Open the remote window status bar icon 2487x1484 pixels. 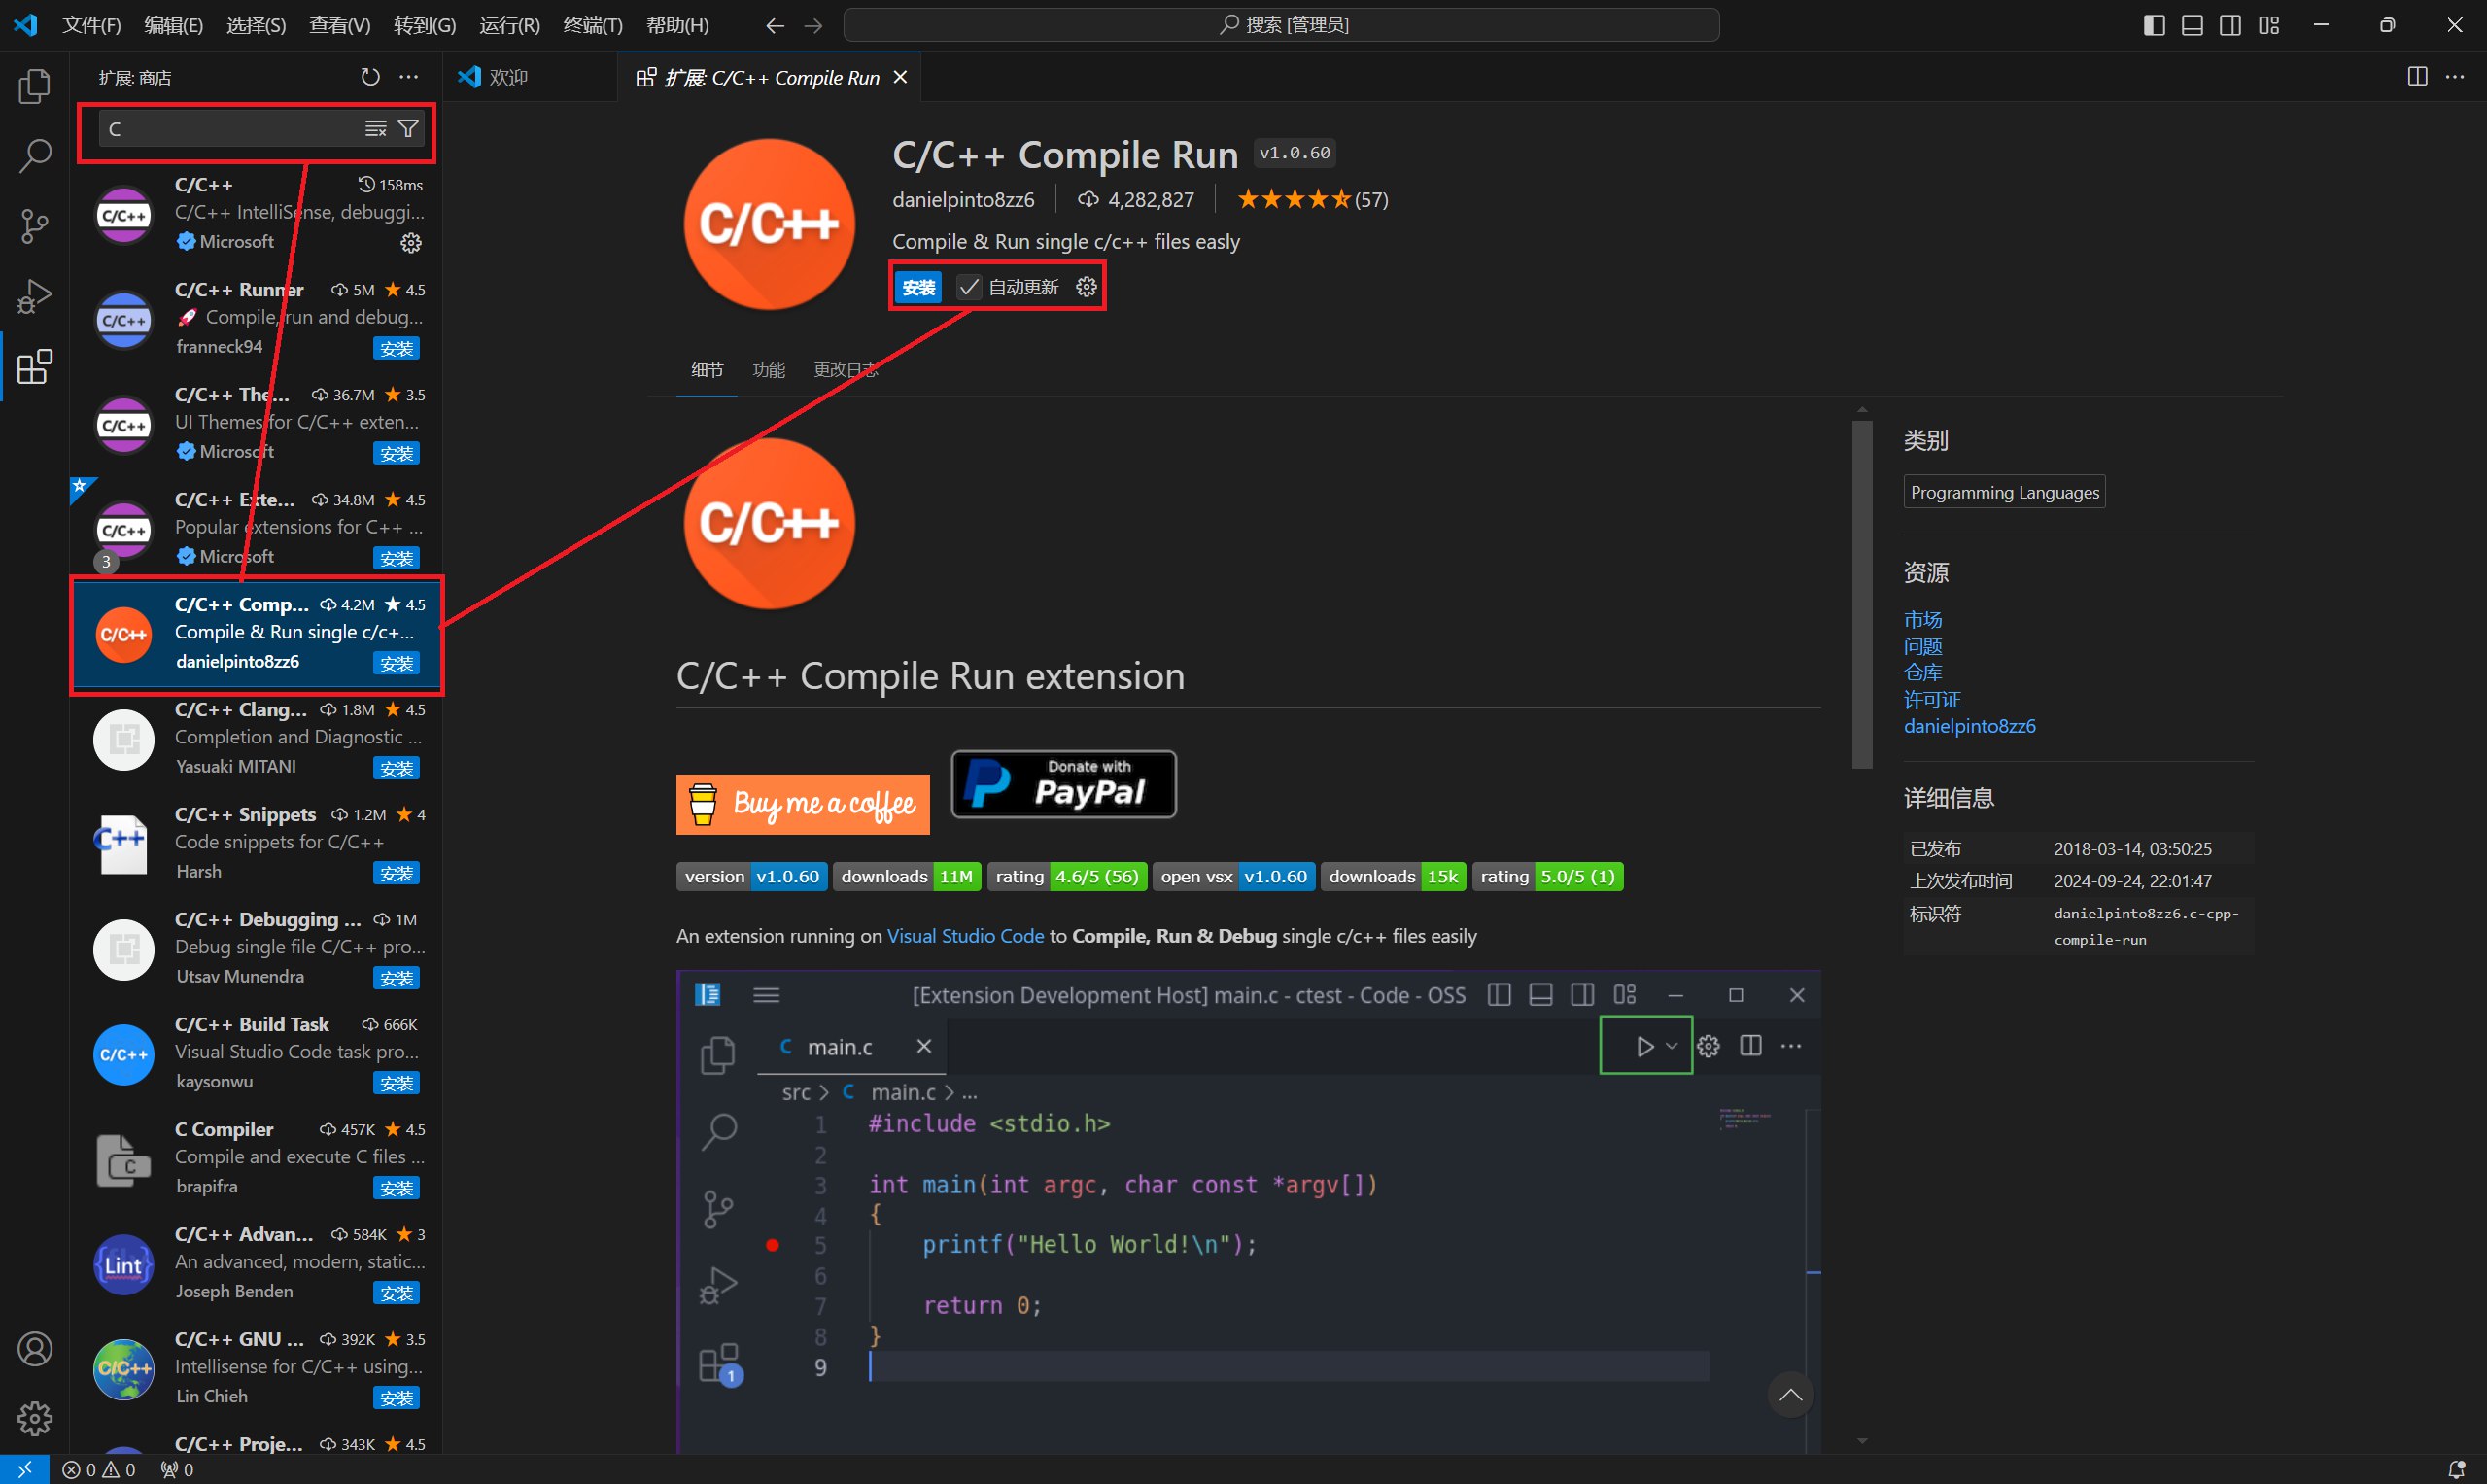pyautogui.click(x=24, y=1469)
